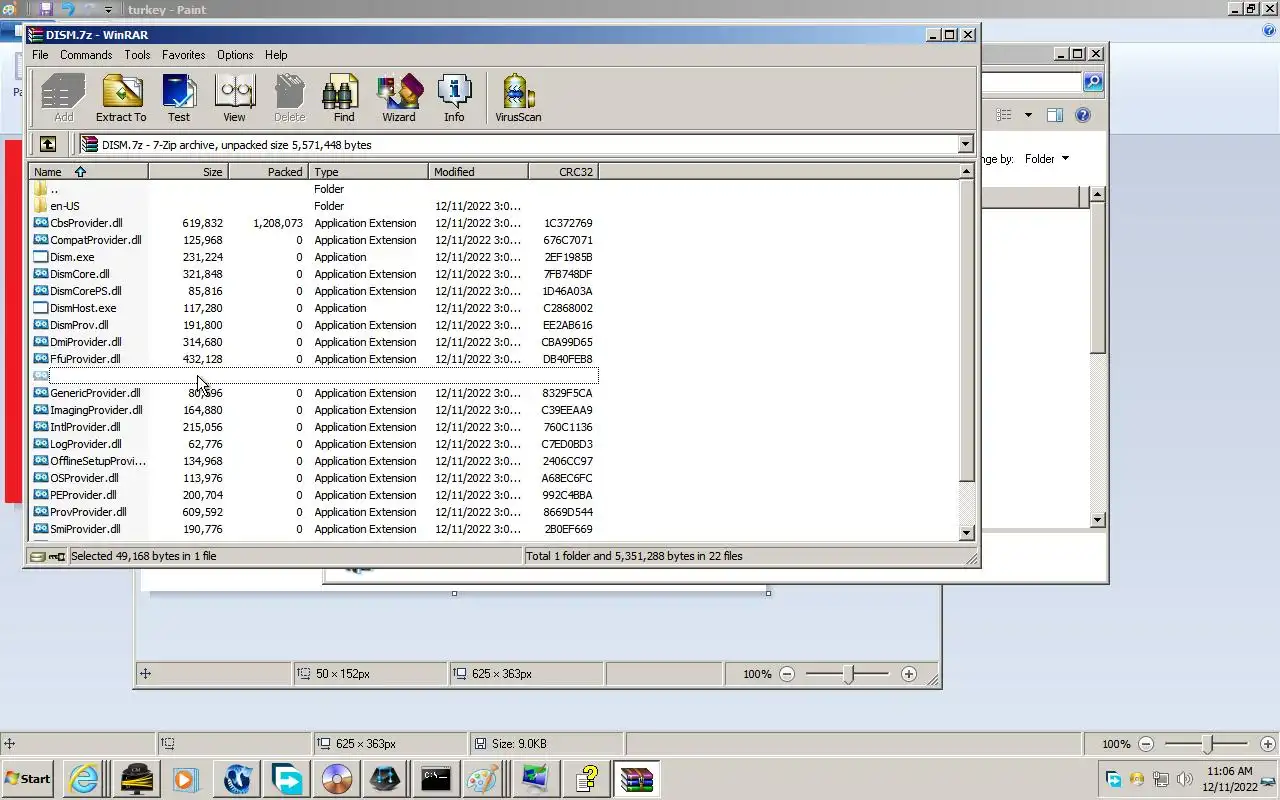Screen dimensions: 1280x800
Task: Click the media player taskbar icon
Action: pyautogui.click(x=185, y=778)
